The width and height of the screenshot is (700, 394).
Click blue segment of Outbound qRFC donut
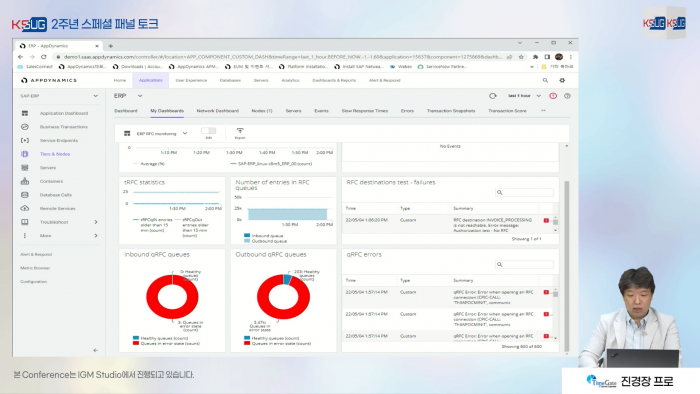click(x=287, y=279)
